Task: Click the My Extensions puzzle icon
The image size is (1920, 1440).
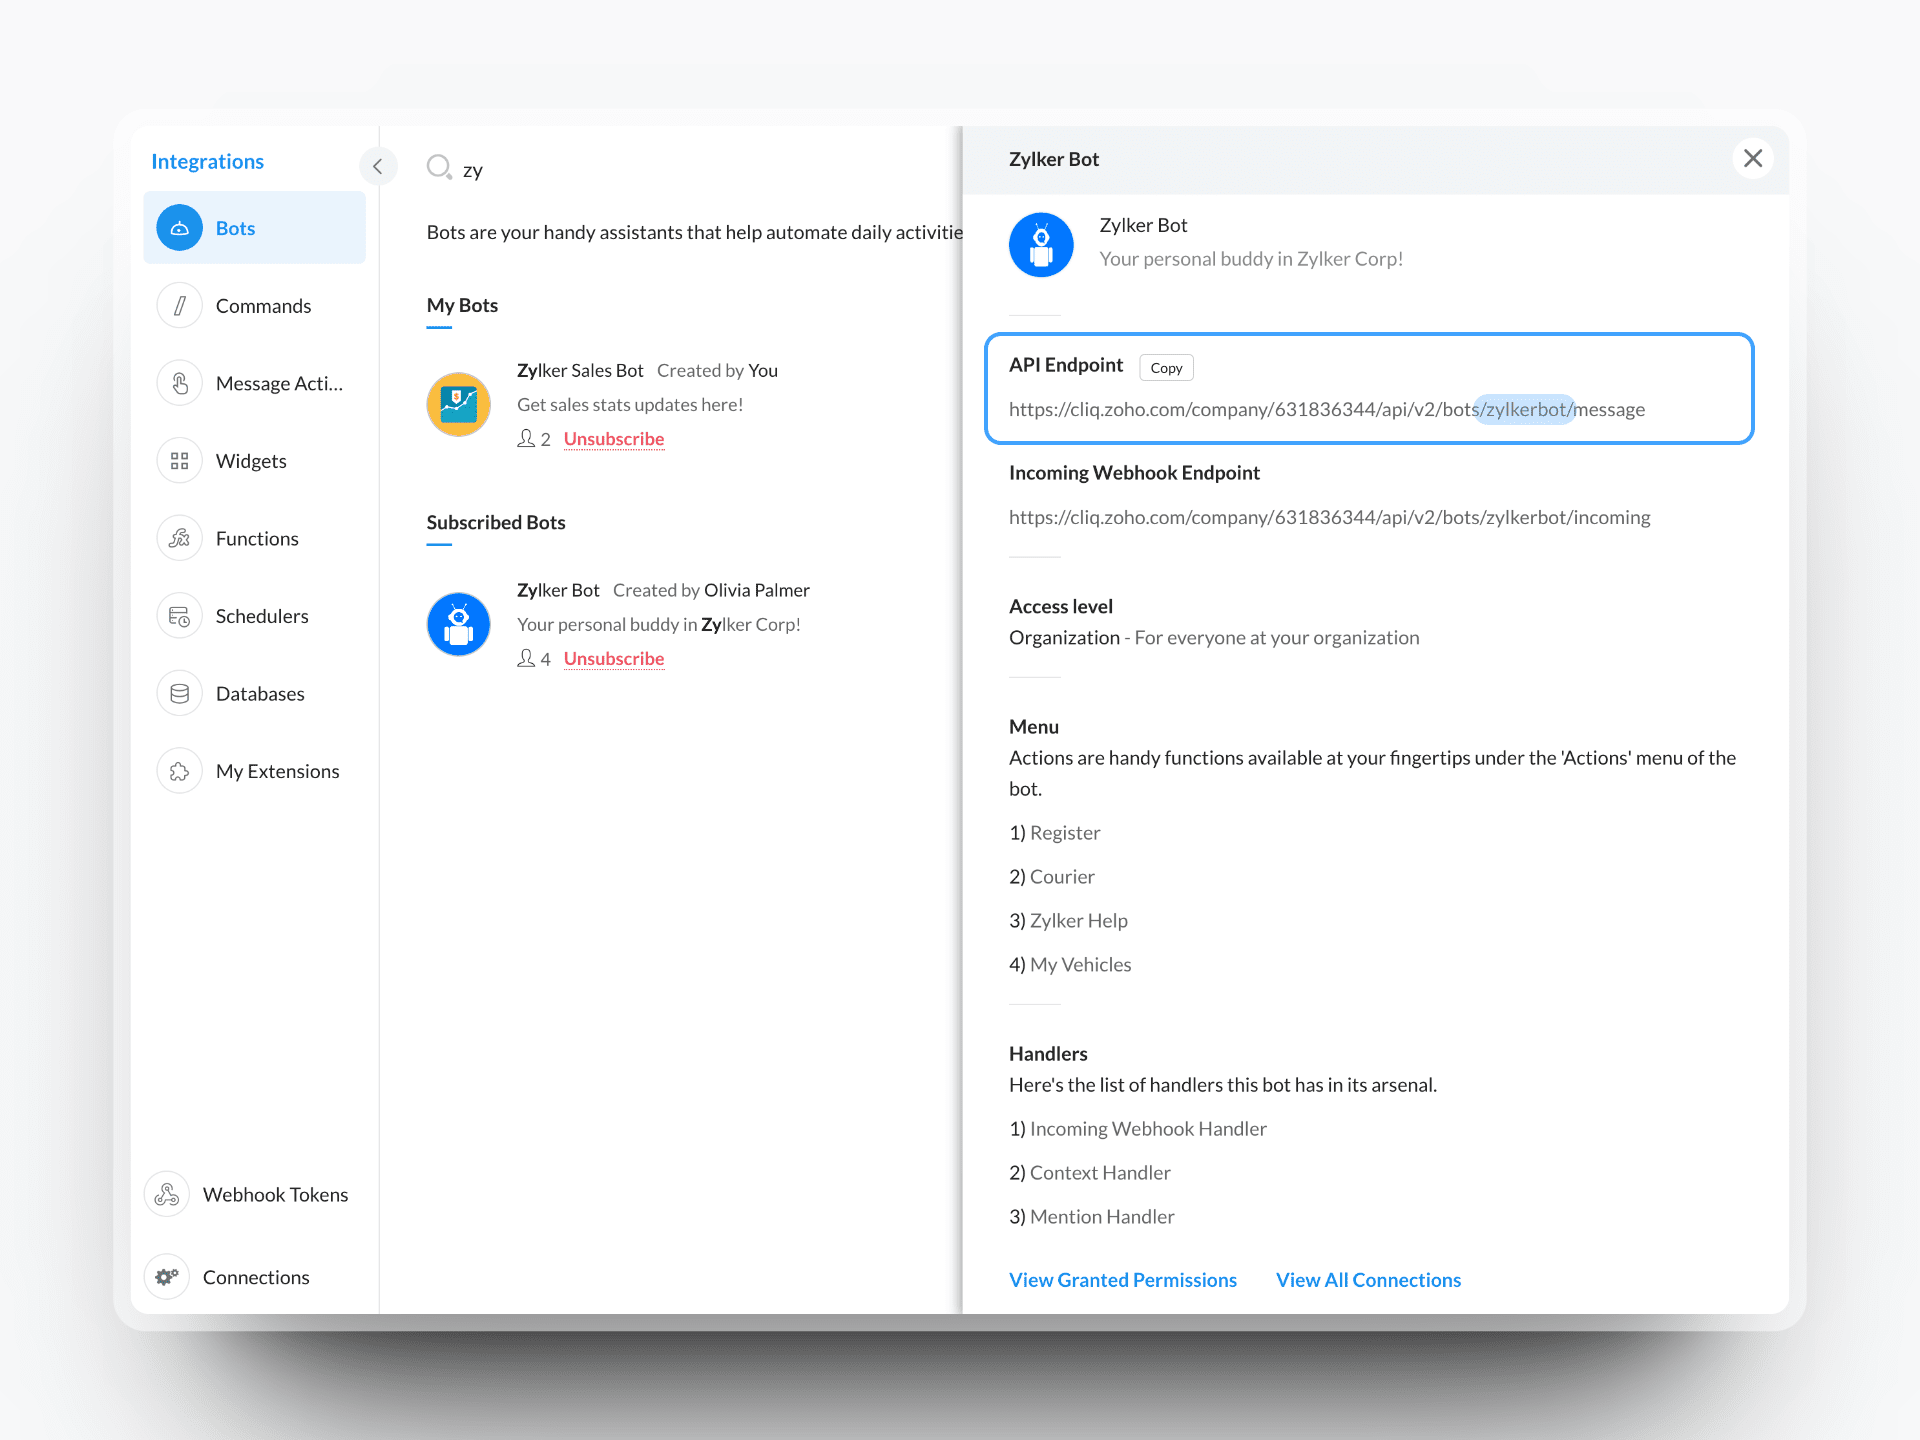Action: coord(180,771)
